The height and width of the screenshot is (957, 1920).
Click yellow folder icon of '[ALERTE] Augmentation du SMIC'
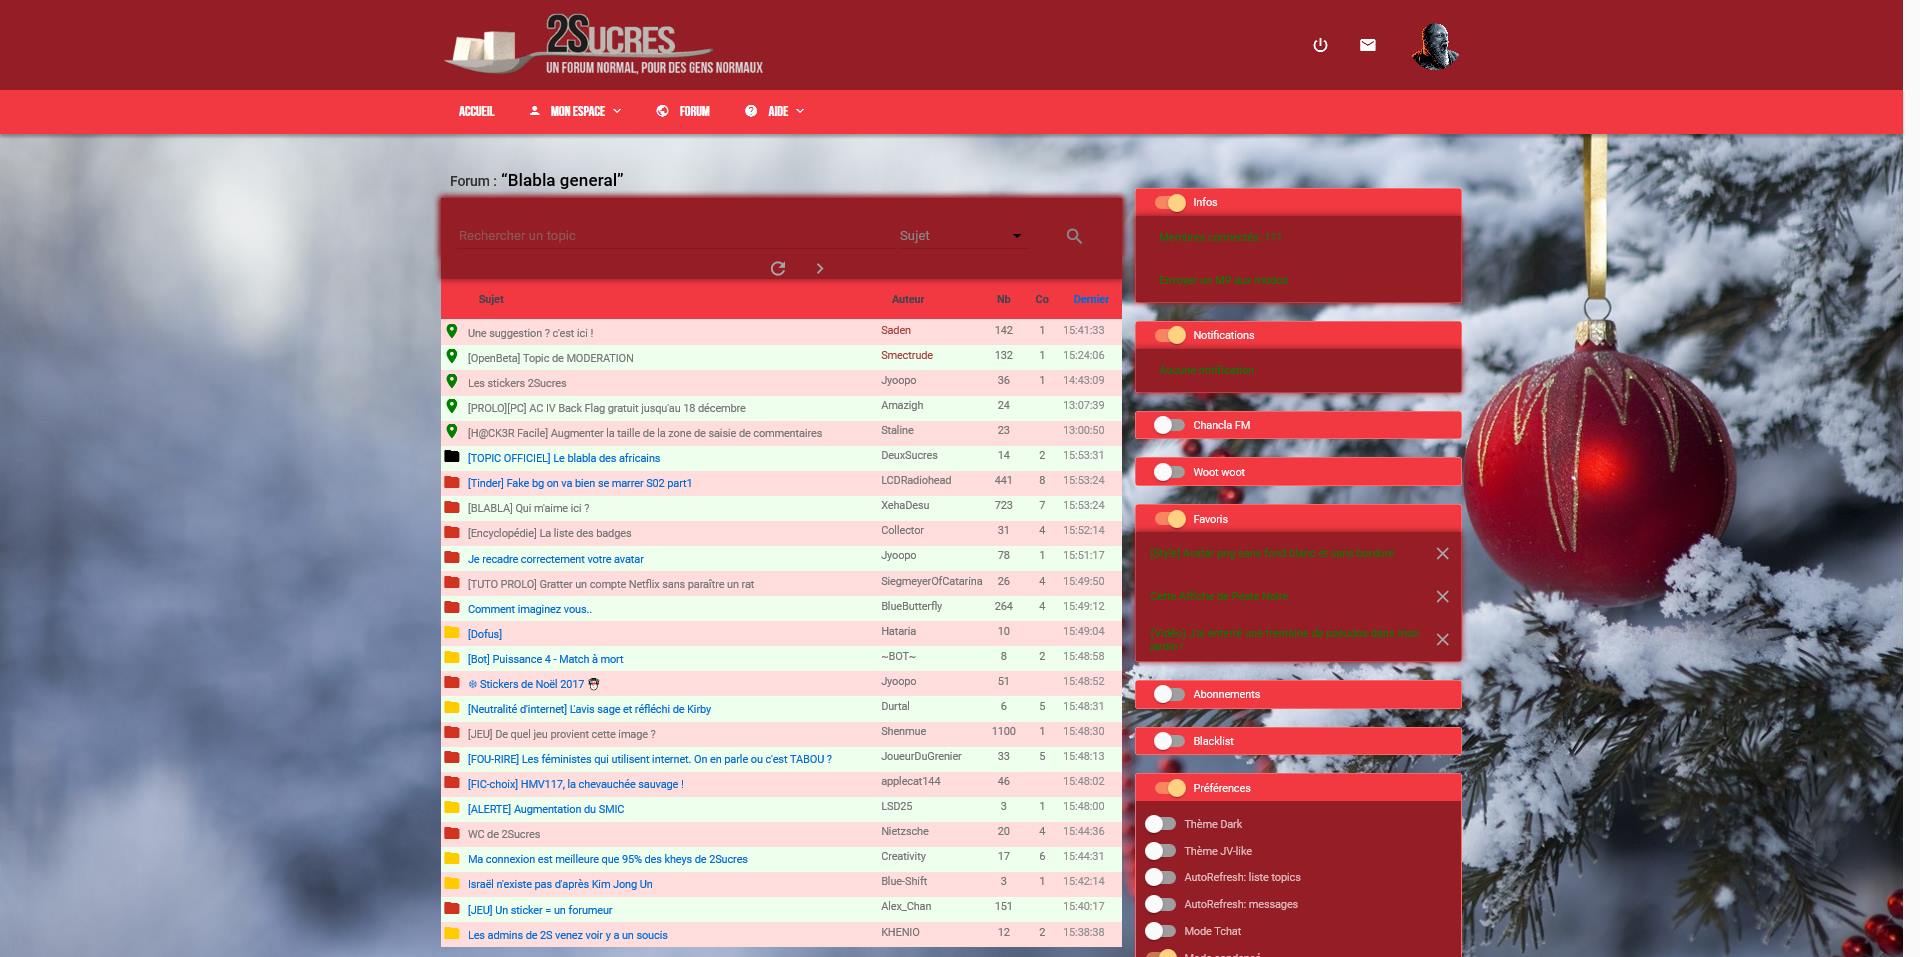pos(452,807)
